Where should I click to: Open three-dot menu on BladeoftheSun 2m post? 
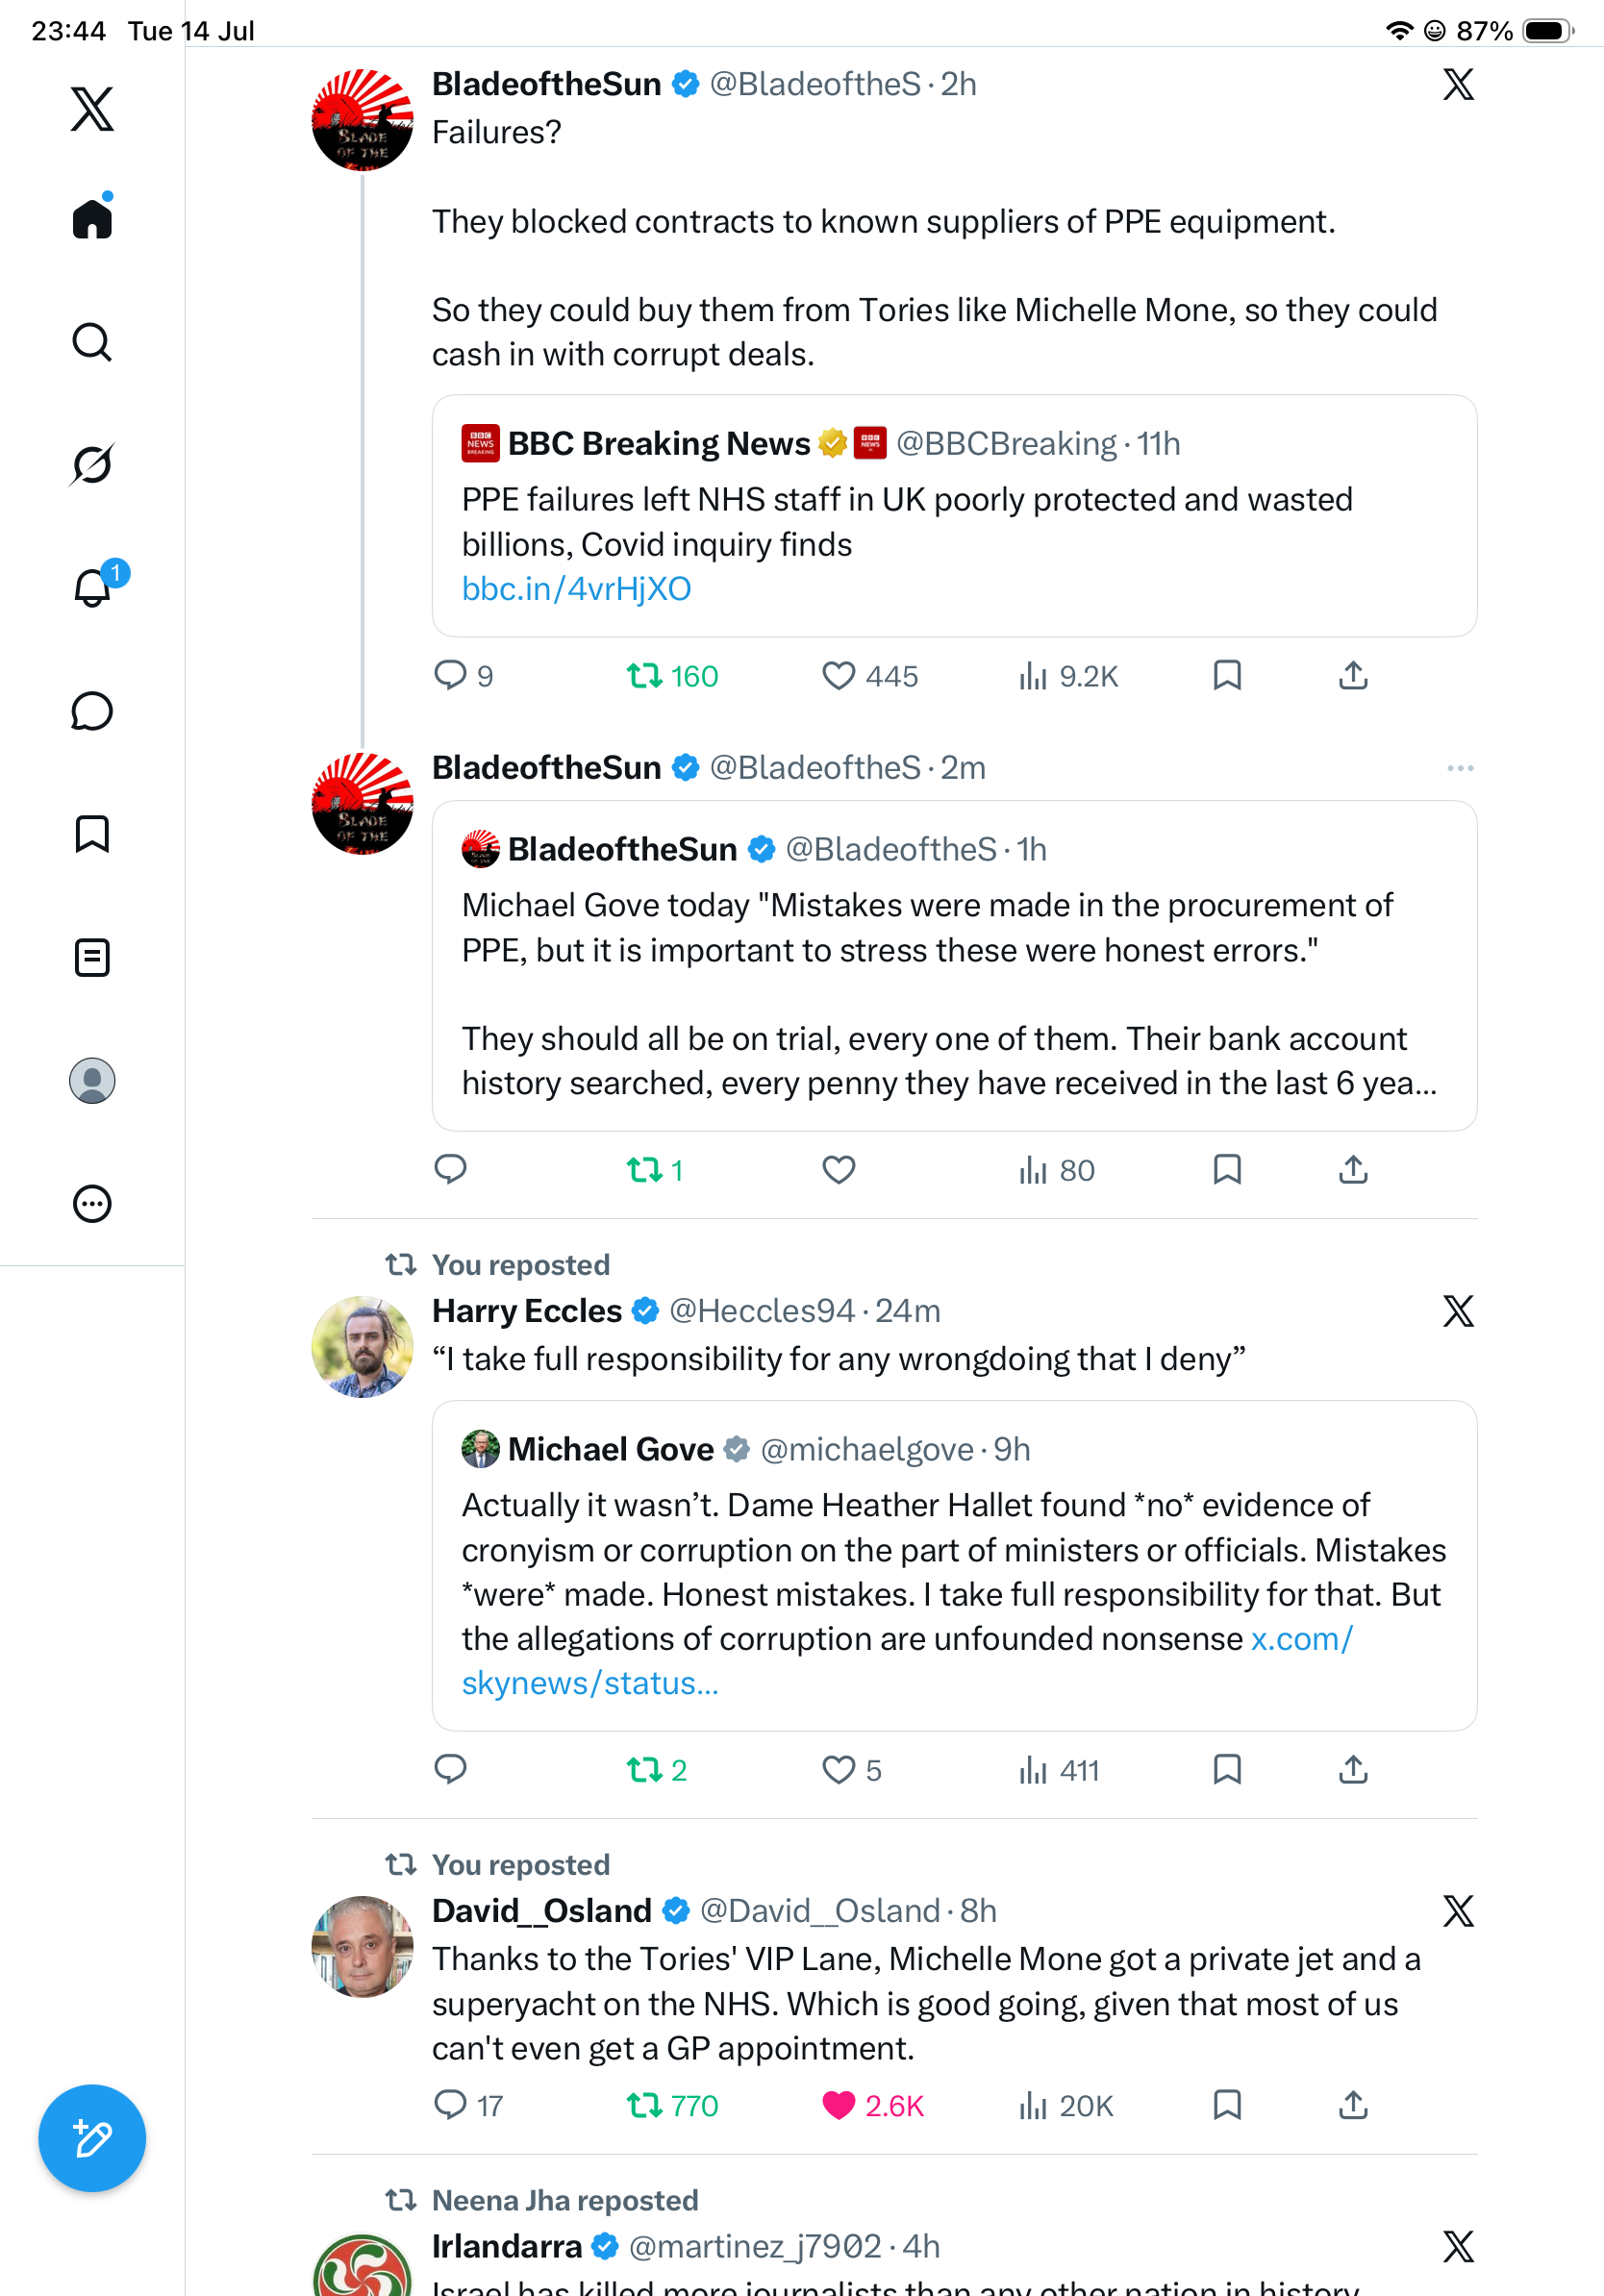1460,768
